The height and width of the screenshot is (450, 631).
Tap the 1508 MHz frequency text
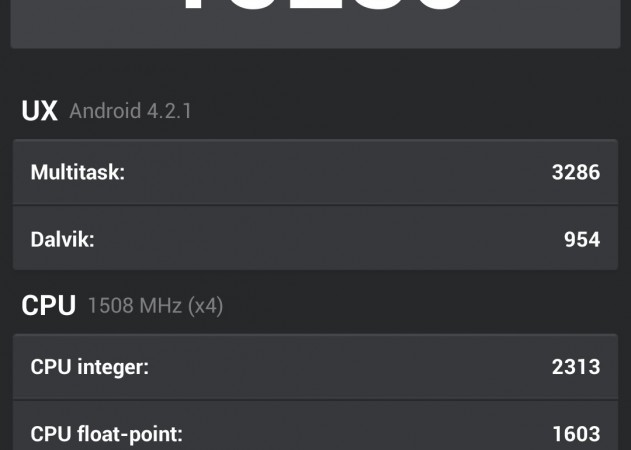(x=134, y=306)
